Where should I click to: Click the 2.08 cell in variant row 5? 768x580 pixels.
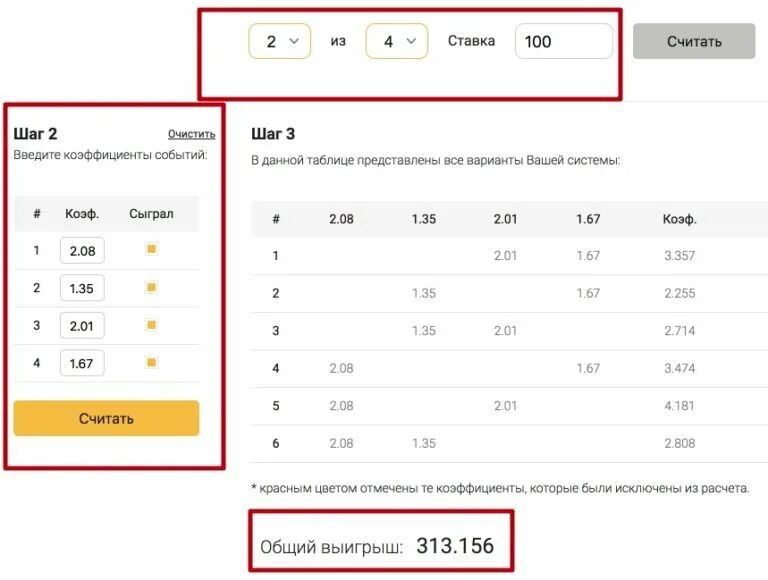tap(341, 406)
